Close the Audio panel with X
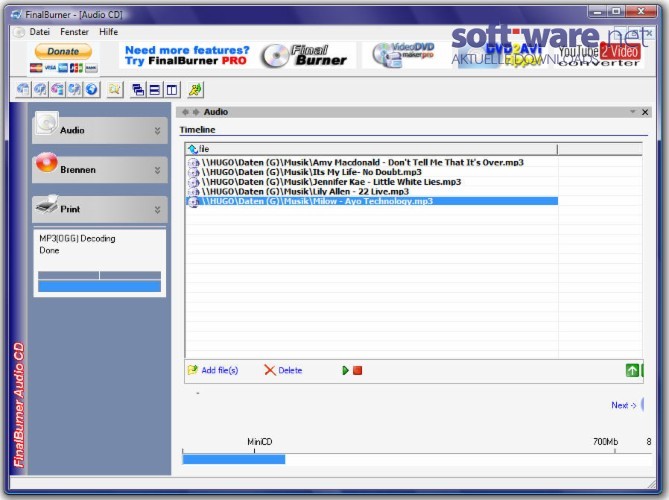 pos(645,112)
